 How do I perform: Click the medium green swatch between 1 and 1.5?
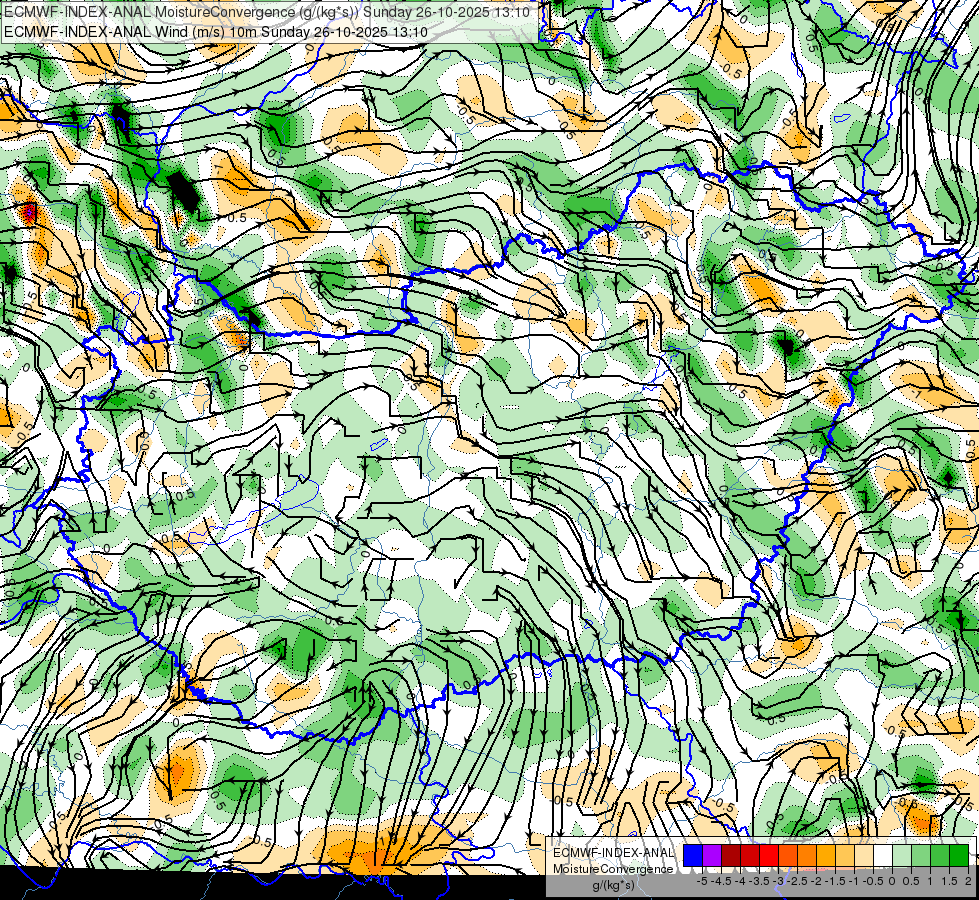[x=940, y=856]
